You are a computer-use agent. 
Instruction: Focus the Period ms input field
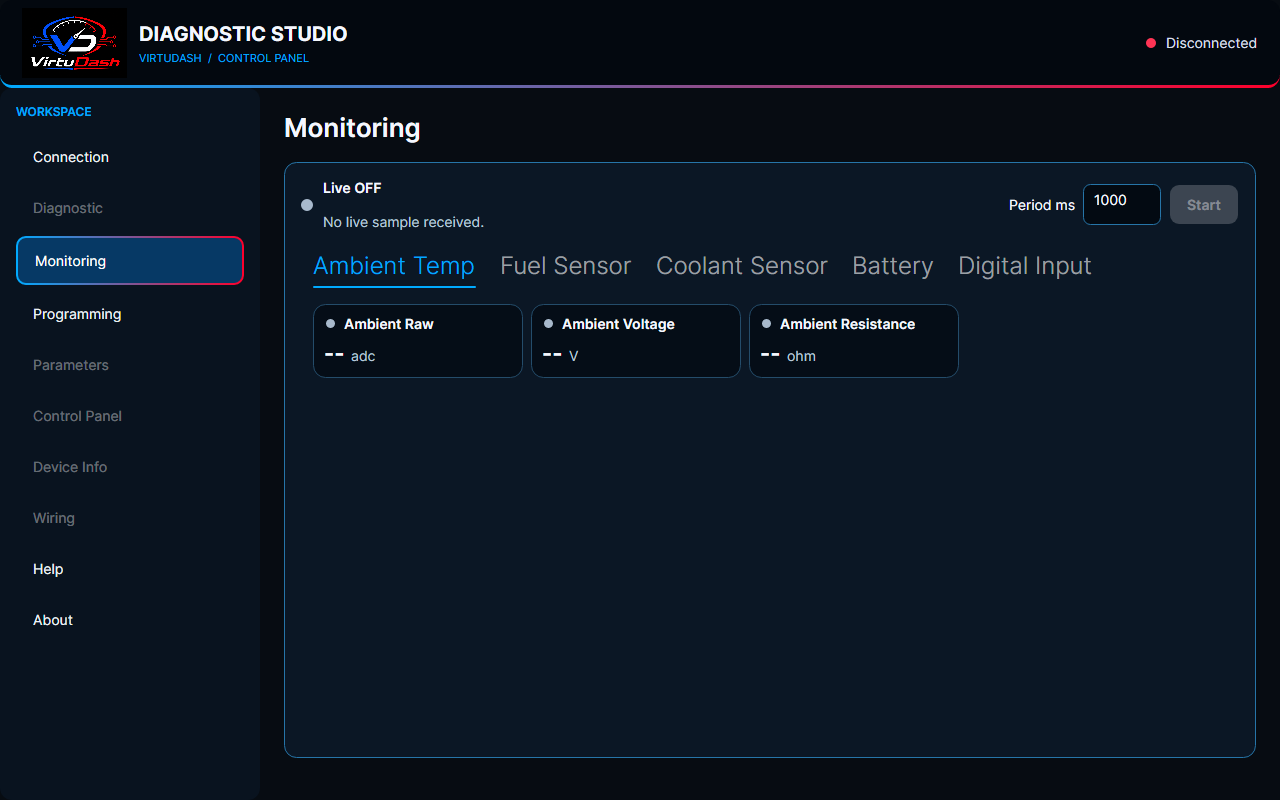(x=1122, y=205)
